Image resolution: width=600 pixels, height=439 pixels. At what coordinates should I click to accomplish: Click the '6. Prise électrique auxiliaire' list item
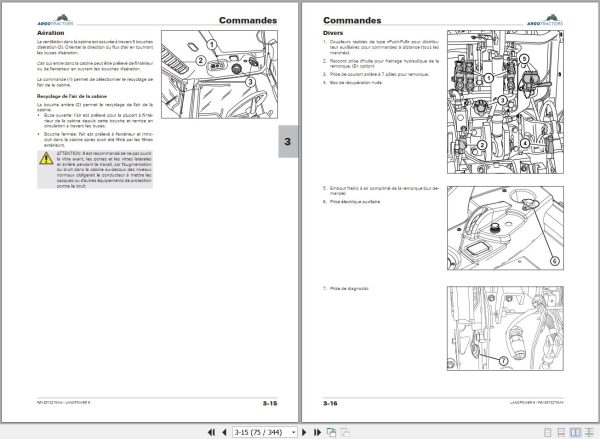click(352, 202)
